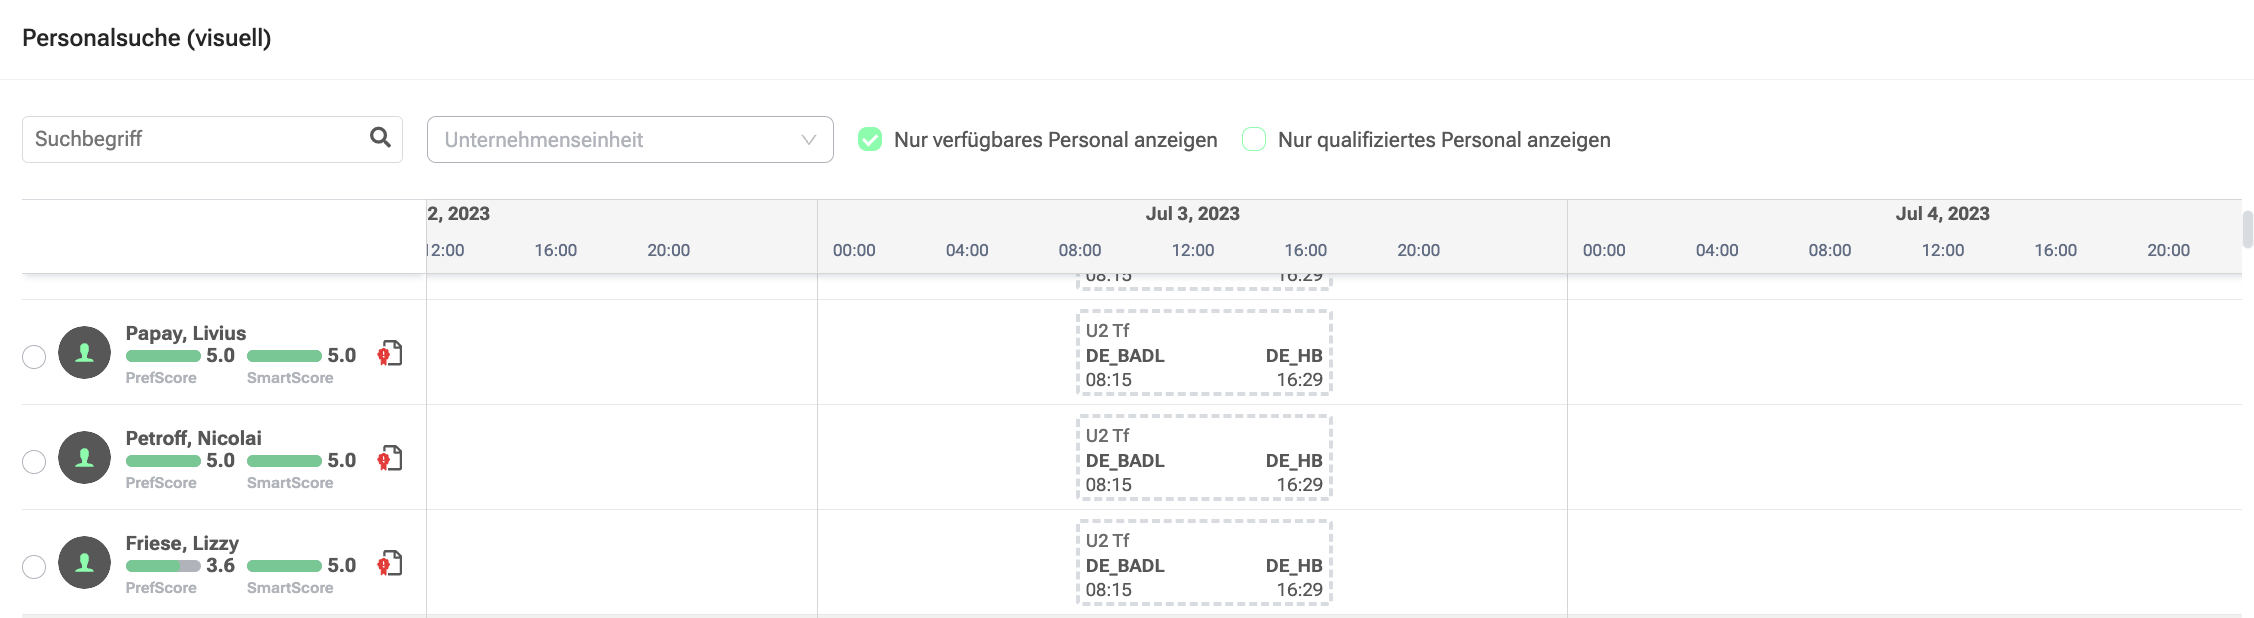The height and width of the screenshot is (618, 2254).
Task: Open the Unternehmenseinheit dropdown
Action: click(630, 139)
